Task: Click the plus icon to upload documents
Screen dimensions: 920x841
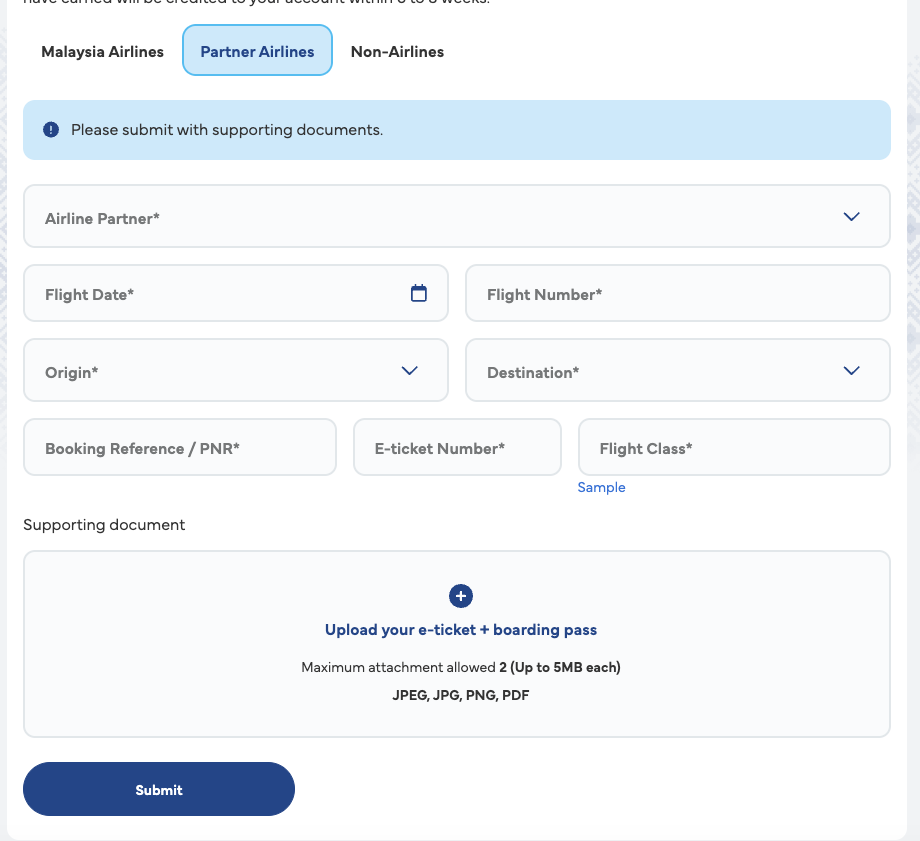Action: point(460,596)
